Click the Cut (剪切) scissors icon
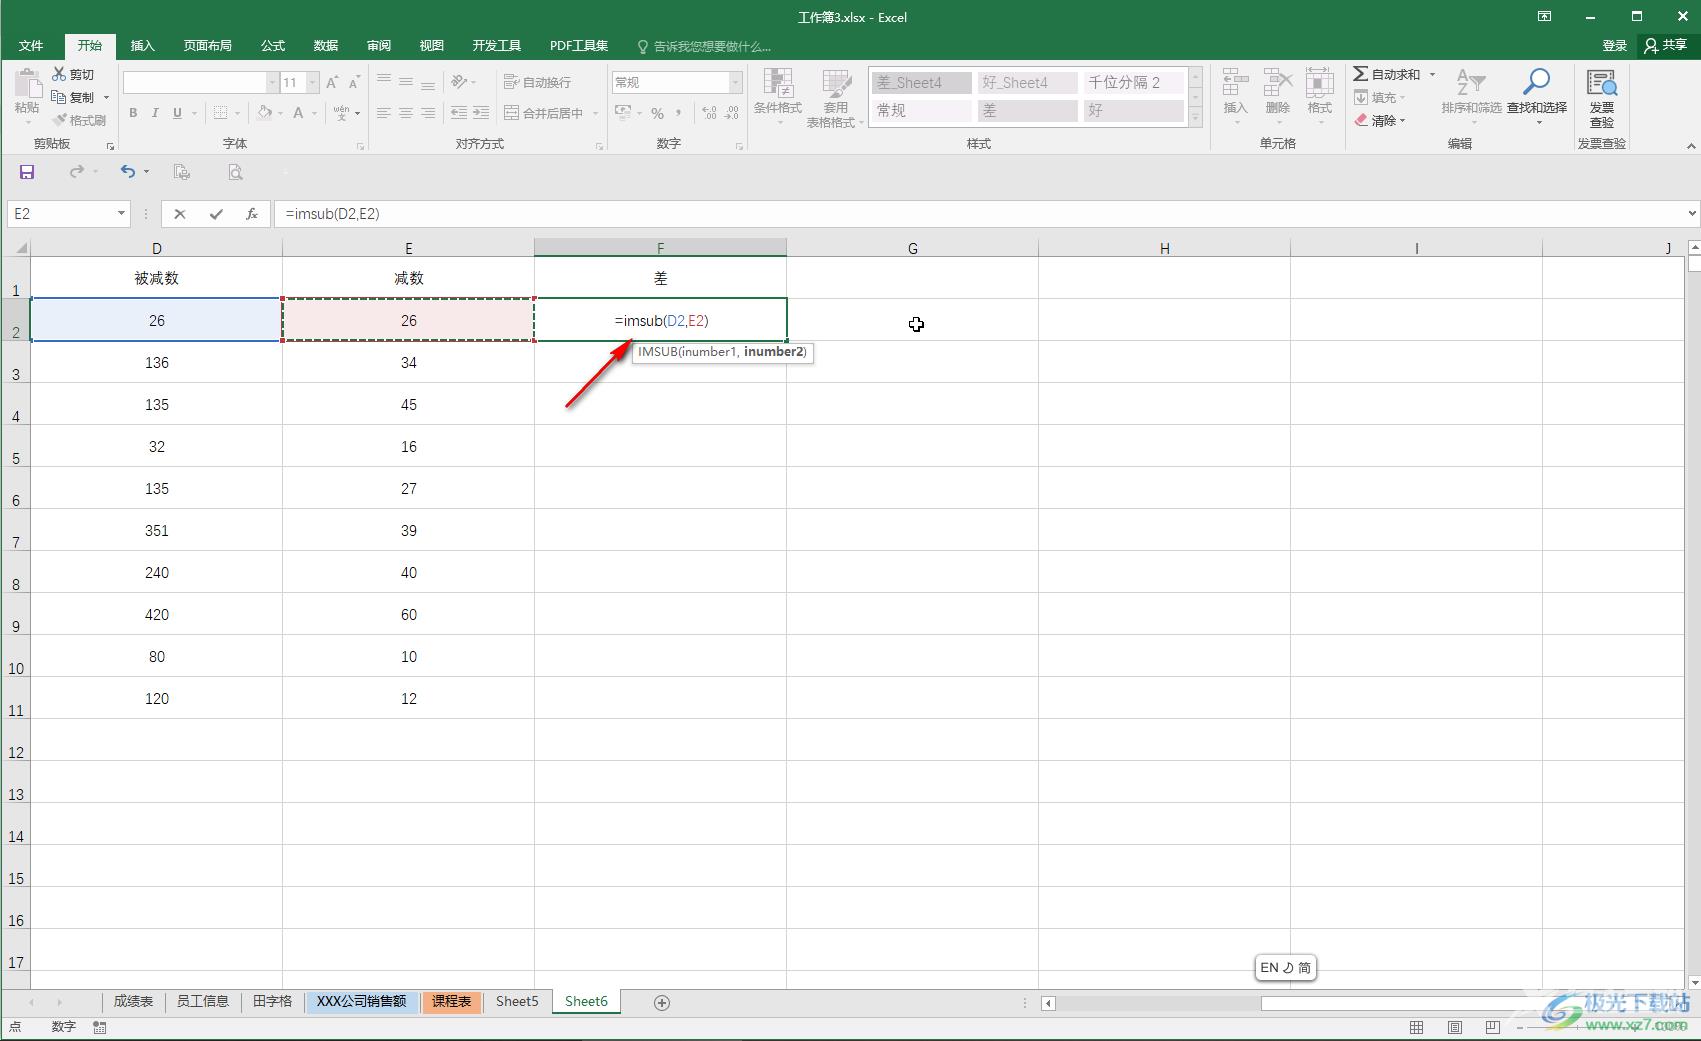This screenshot has width=1701, height=1041. [59, 74]
